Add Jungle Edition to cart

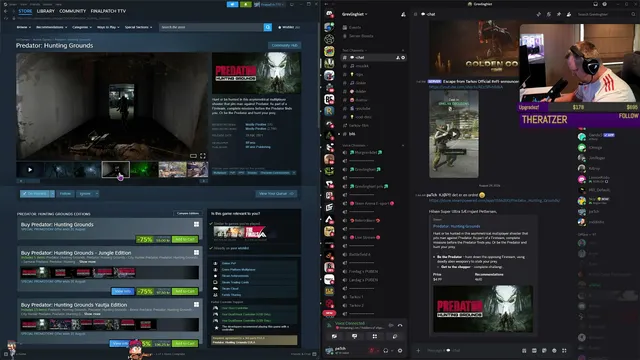point(185,291)
